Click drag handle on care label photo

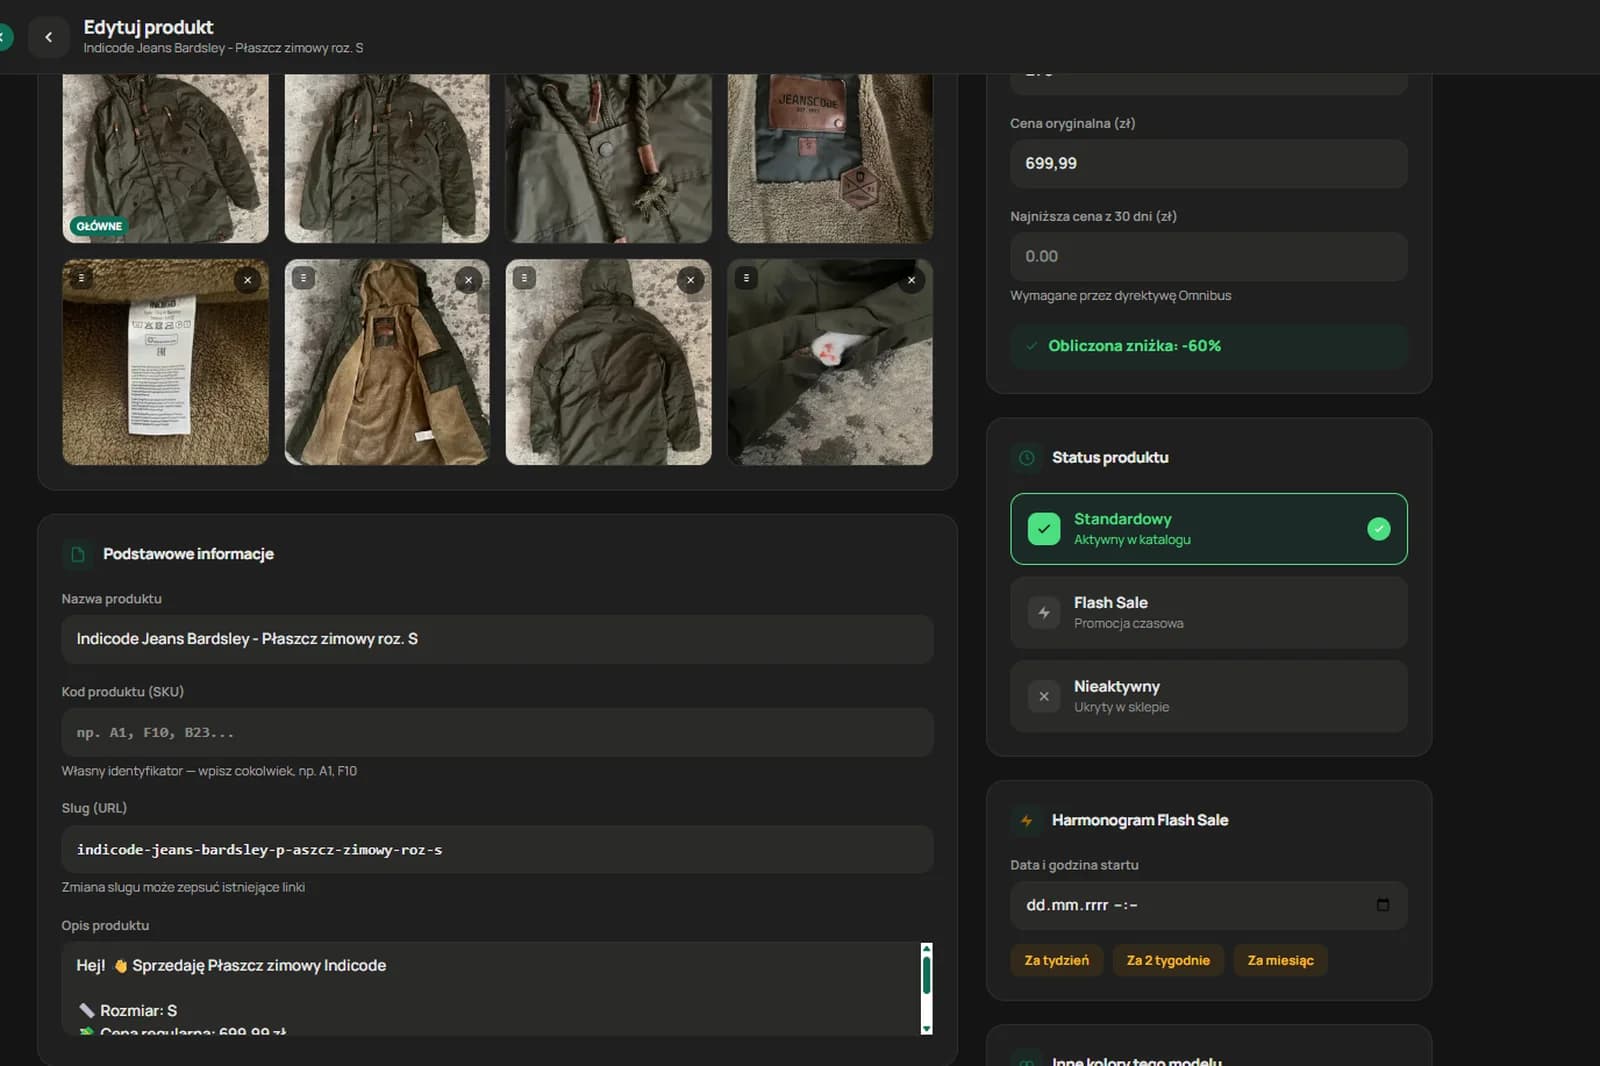tap(82, 278)
